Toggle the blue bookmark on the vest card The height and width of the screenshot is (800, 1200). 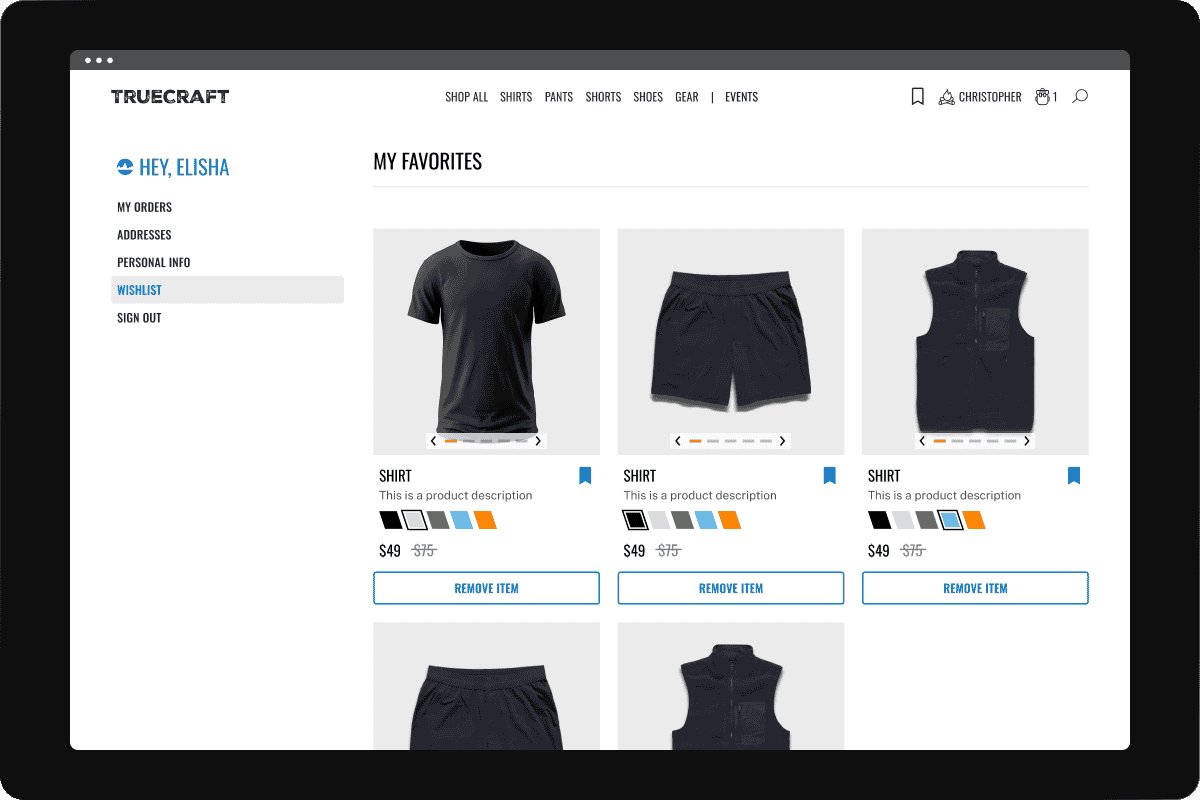coord(1074,476)
